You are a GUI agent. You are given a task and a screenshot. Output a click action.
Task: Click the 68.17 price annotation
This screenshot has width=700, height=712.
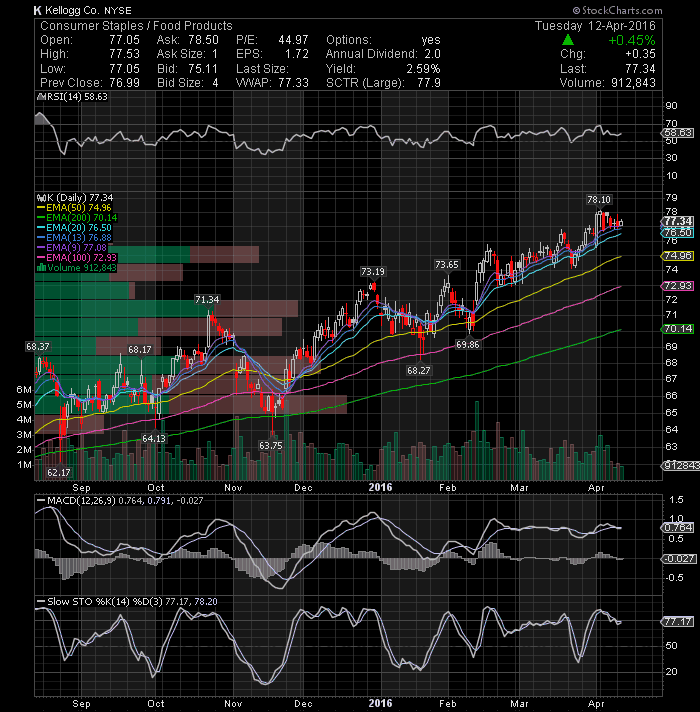pos(139,350)
